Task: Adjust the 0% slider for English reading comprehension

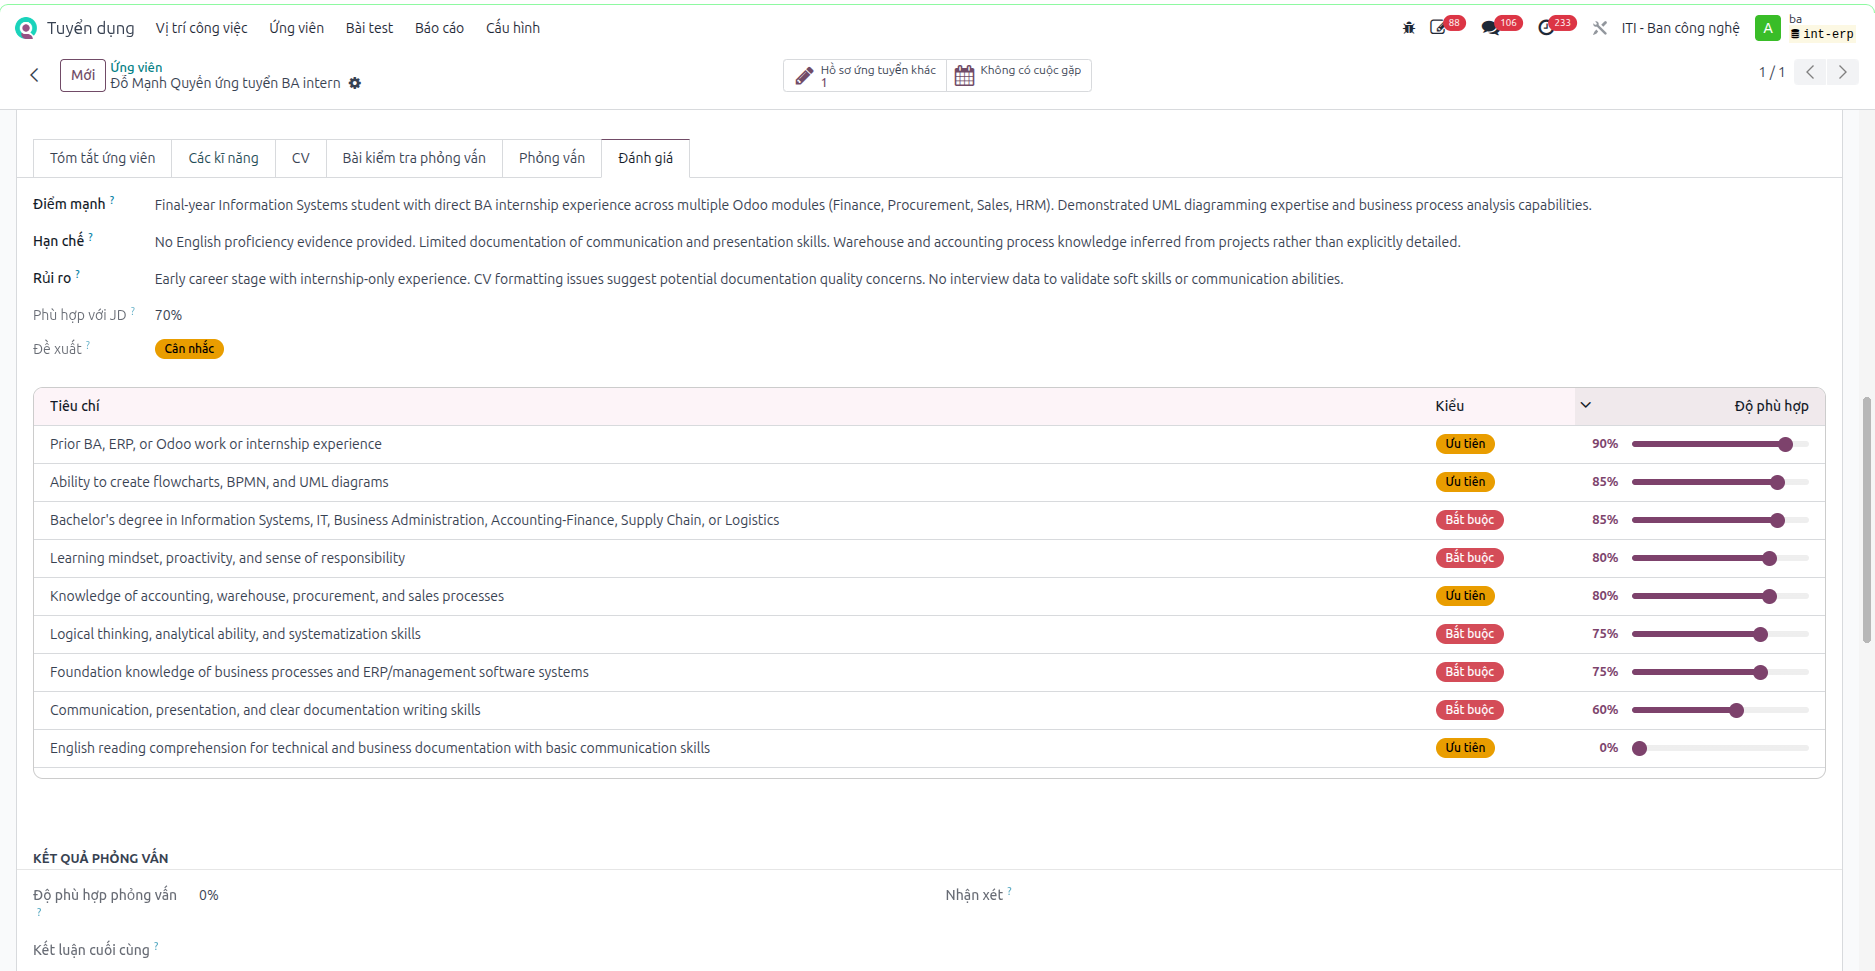Action: coord(1720,748)
